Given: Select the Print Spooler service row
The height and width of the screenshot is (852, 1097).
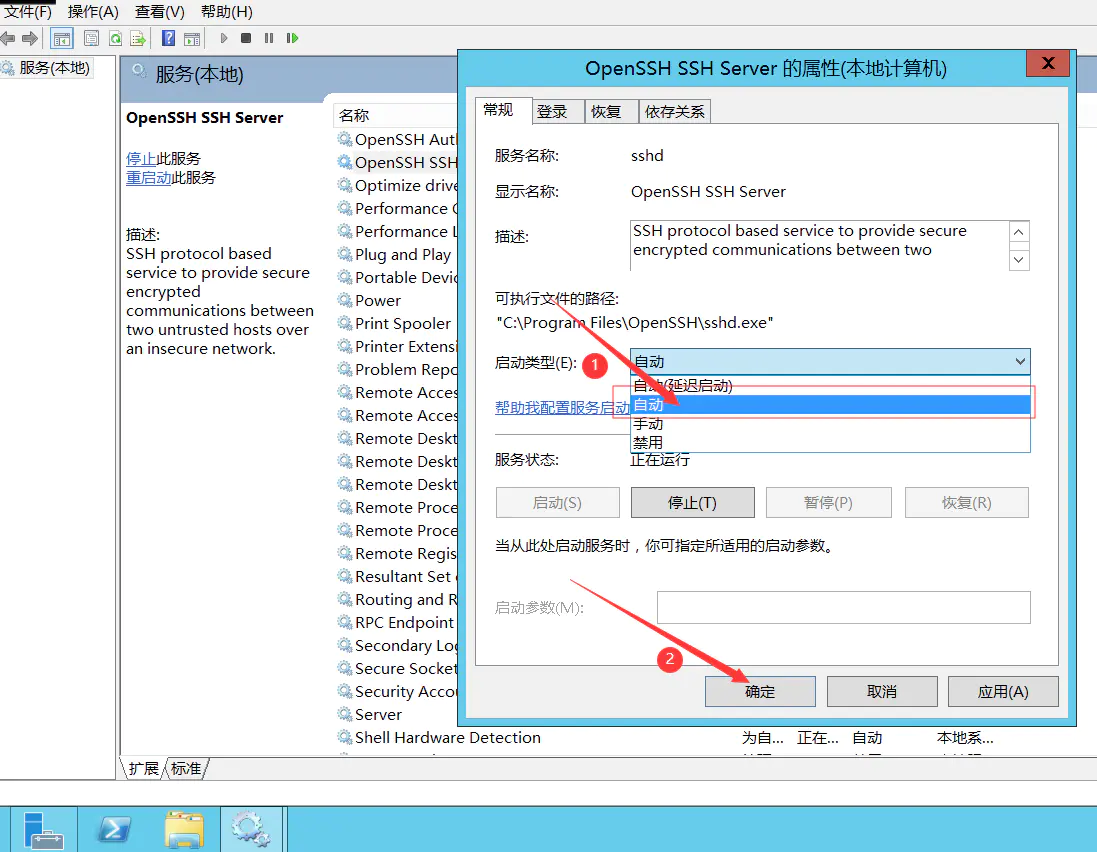Looking at the screenshot, I should click(397, 324).
